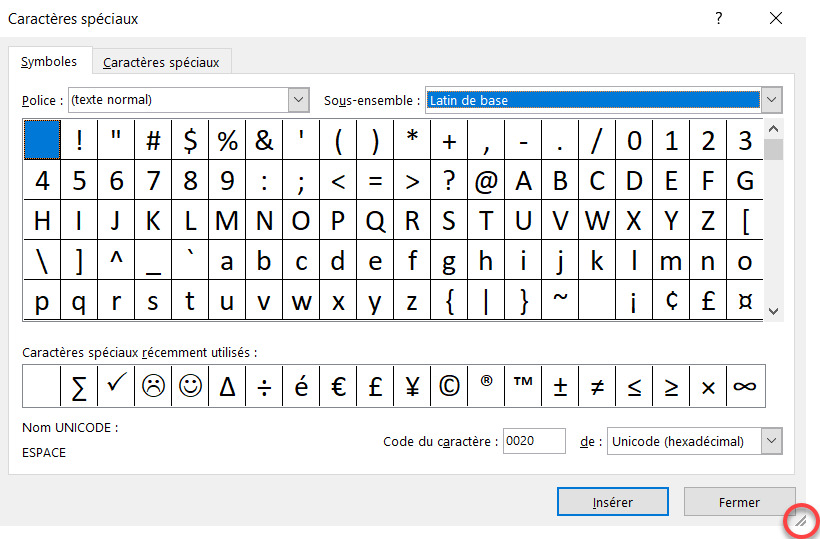Select the currency sign ¤ in the grid
820x539 pixels.
745,300
